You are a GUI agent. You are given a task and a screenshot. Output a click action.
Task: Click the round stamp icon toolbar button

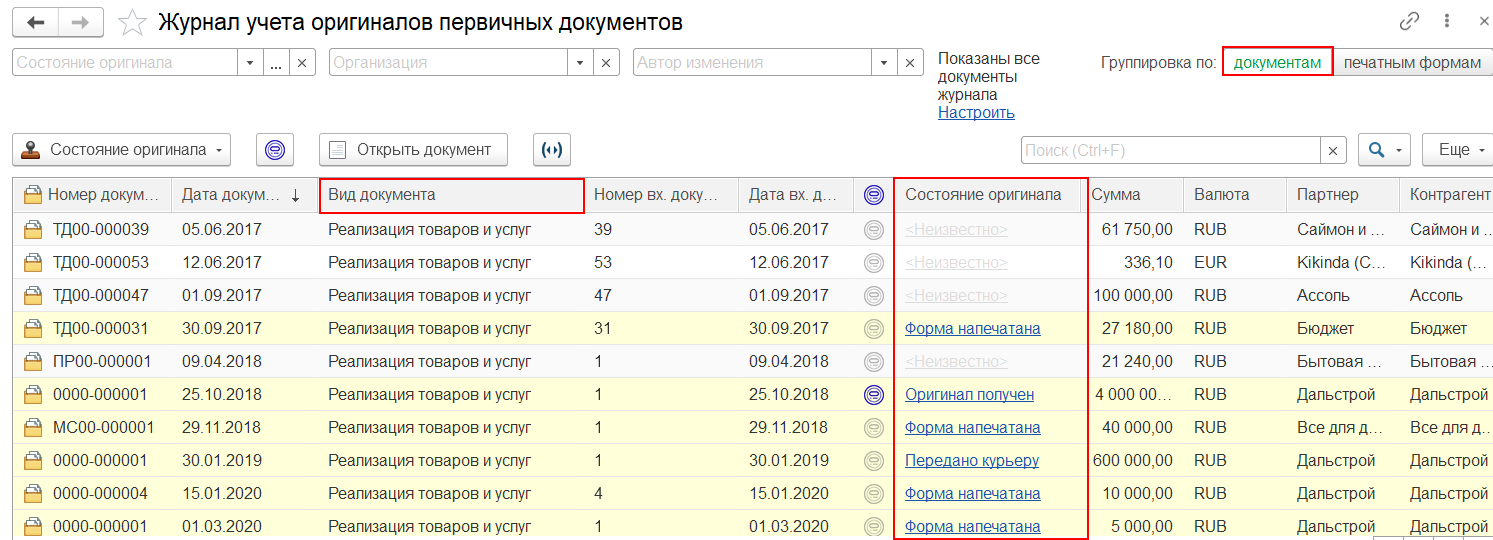275,150
